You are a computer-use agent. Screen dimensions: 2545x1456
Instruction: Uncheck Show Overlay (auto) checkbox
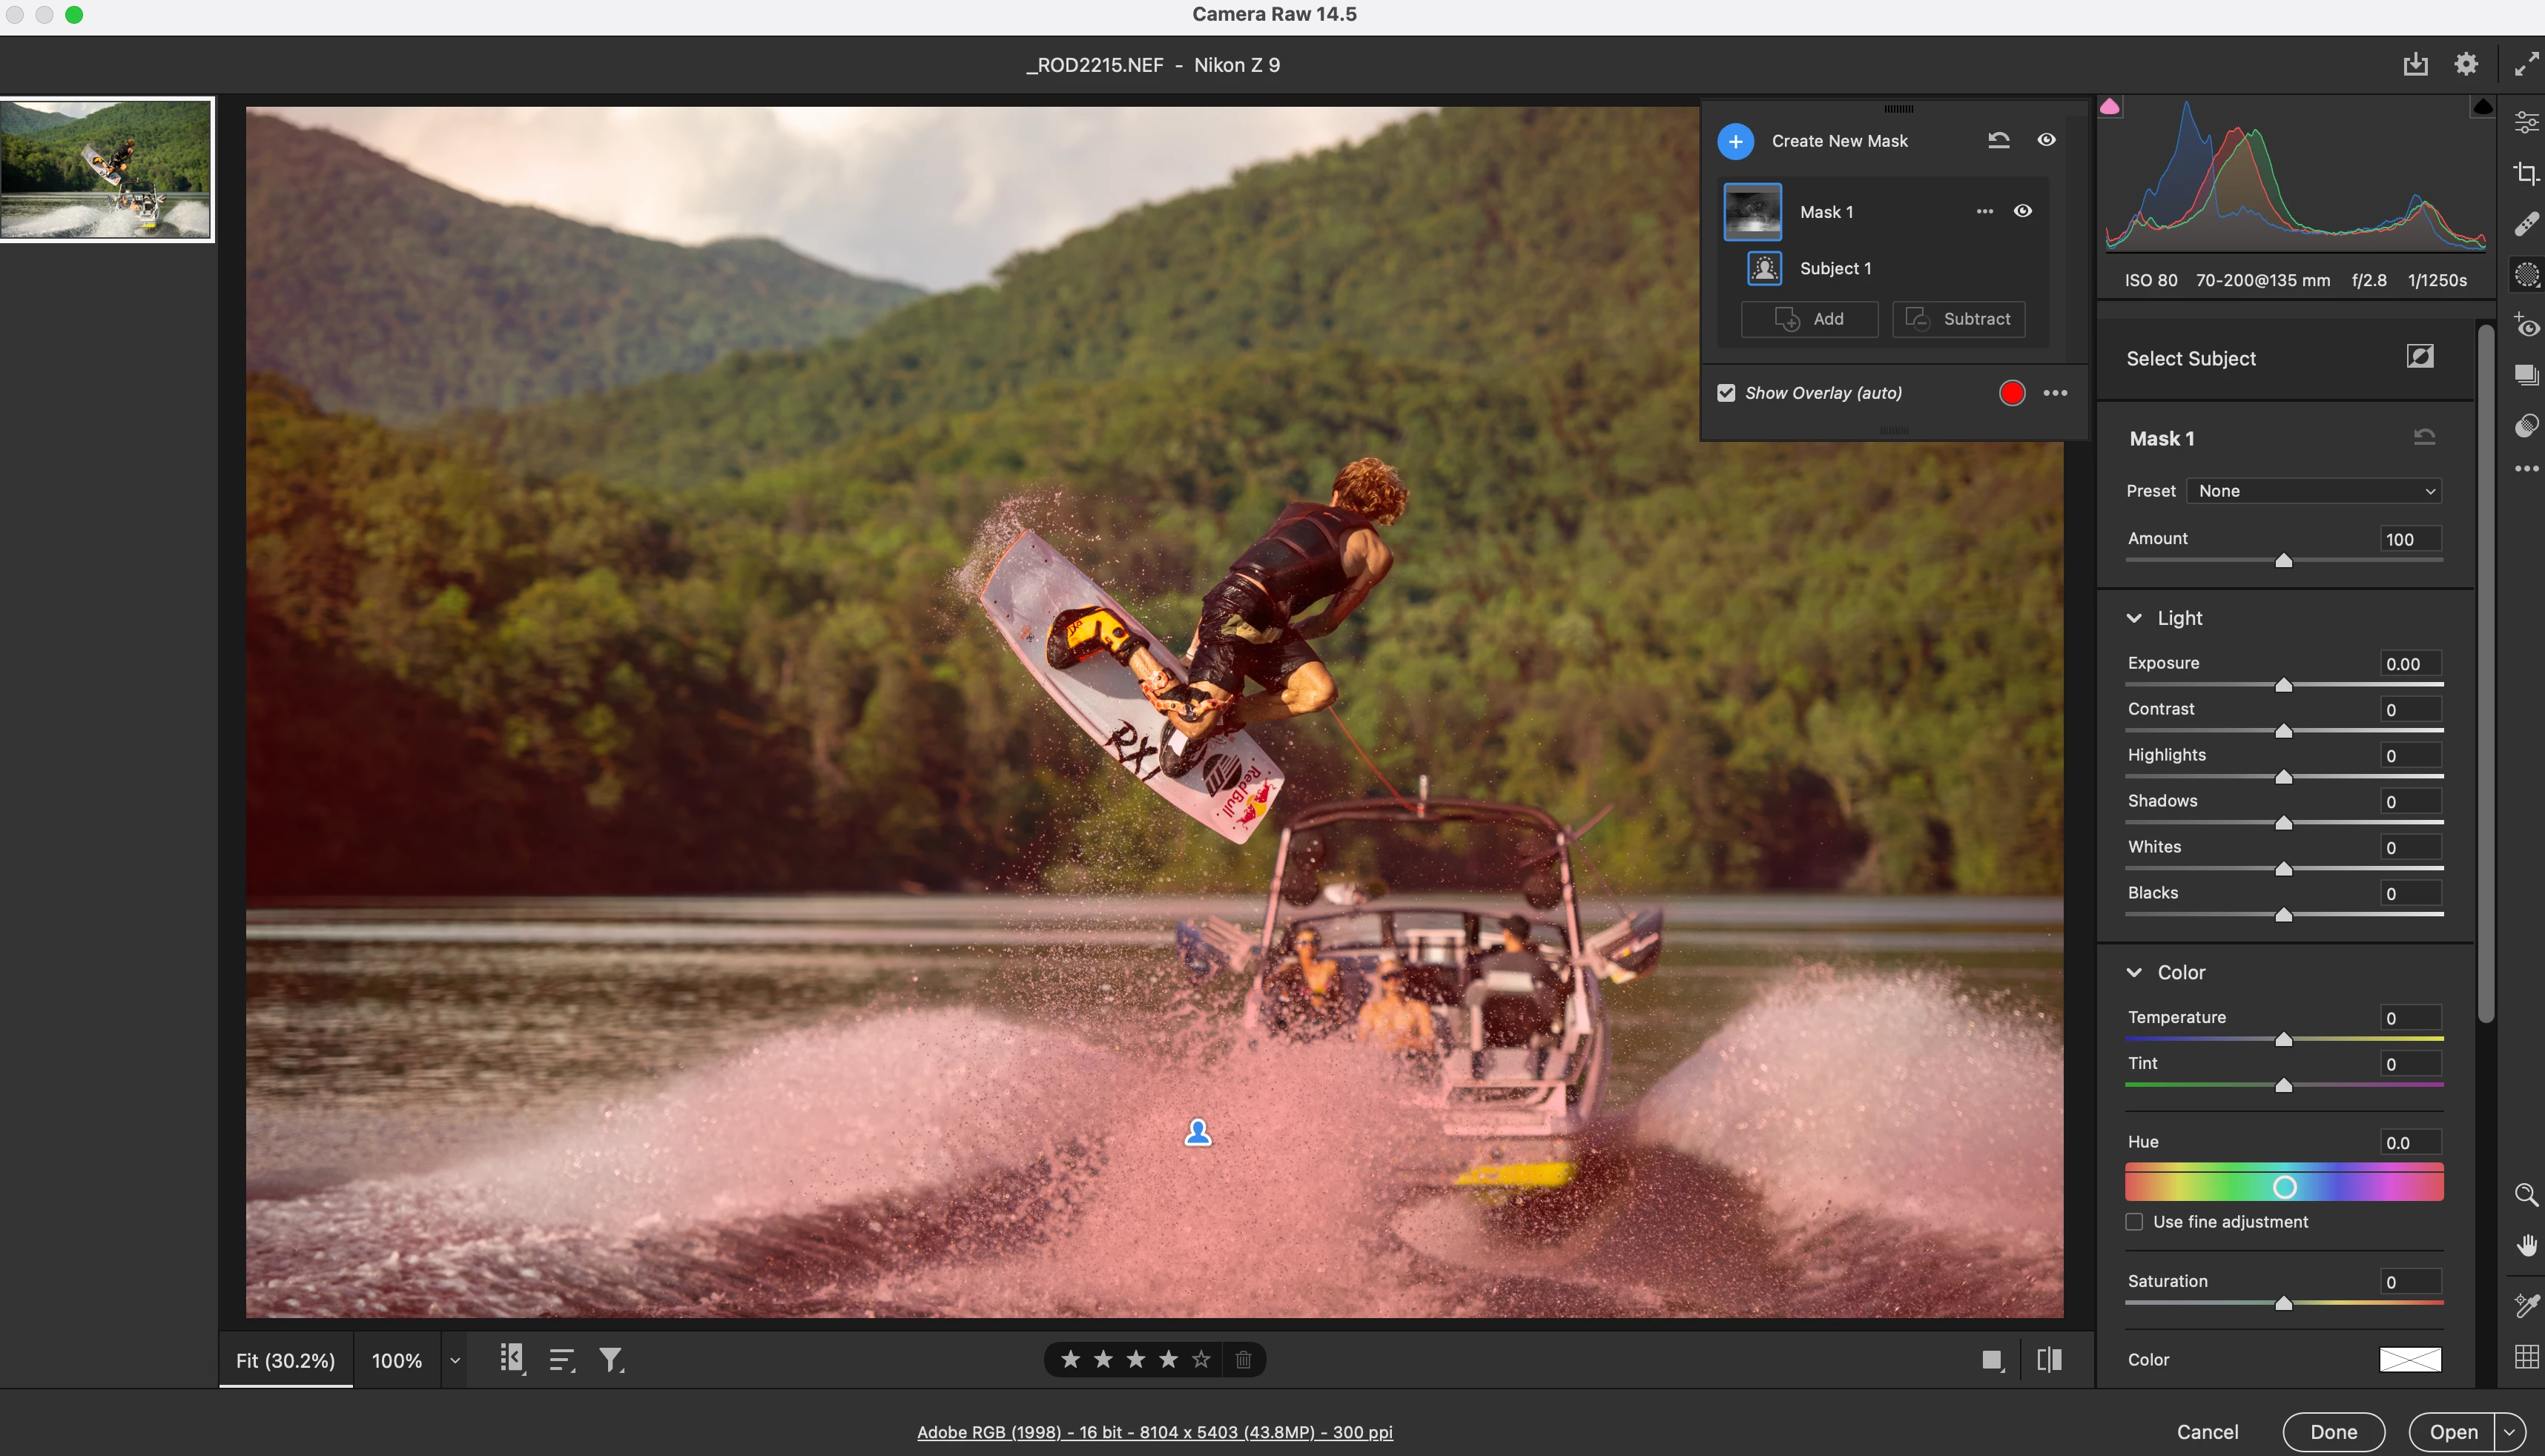(x=1726, y=393)
